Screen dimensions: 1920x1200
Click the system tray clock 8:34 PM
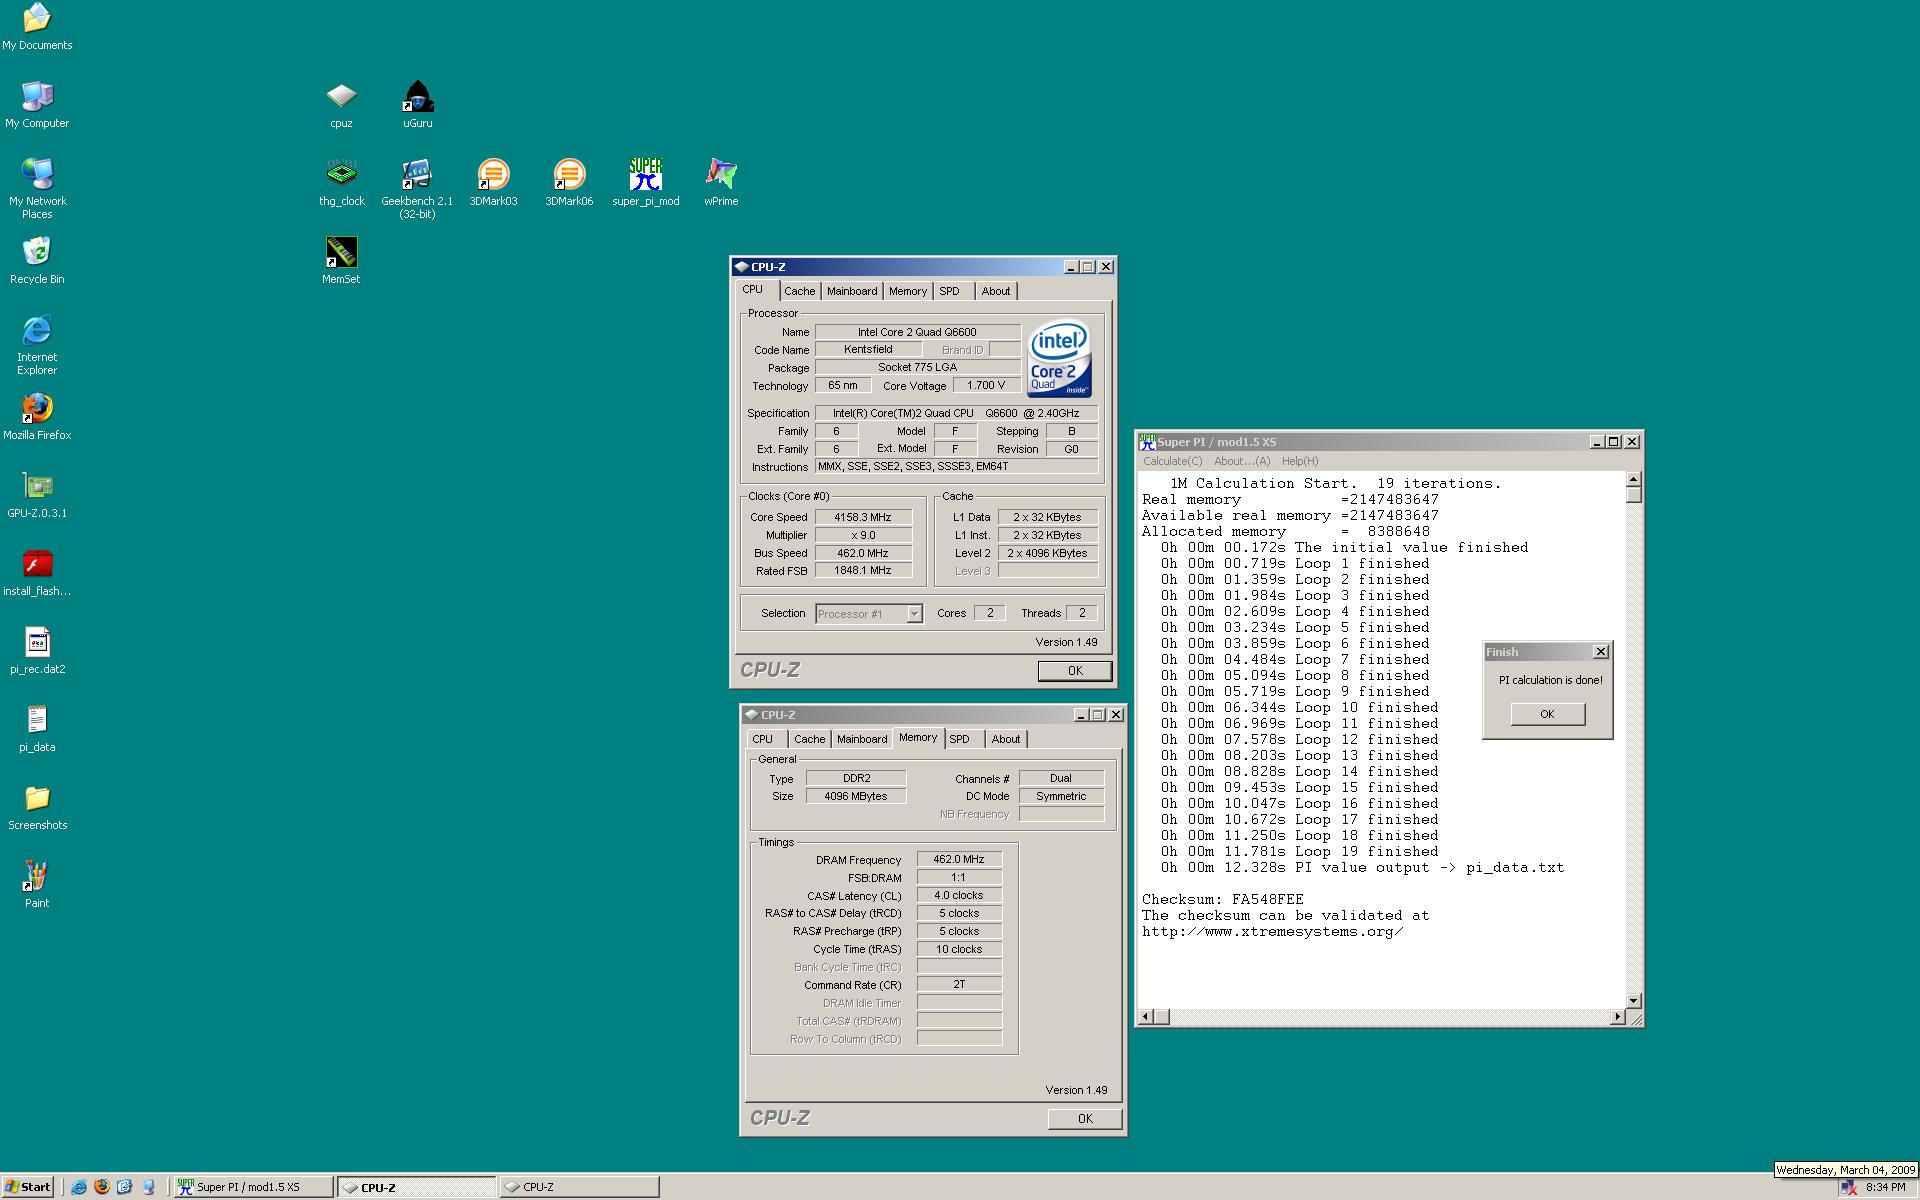pyautogui.click(x=1885, y=1188)
